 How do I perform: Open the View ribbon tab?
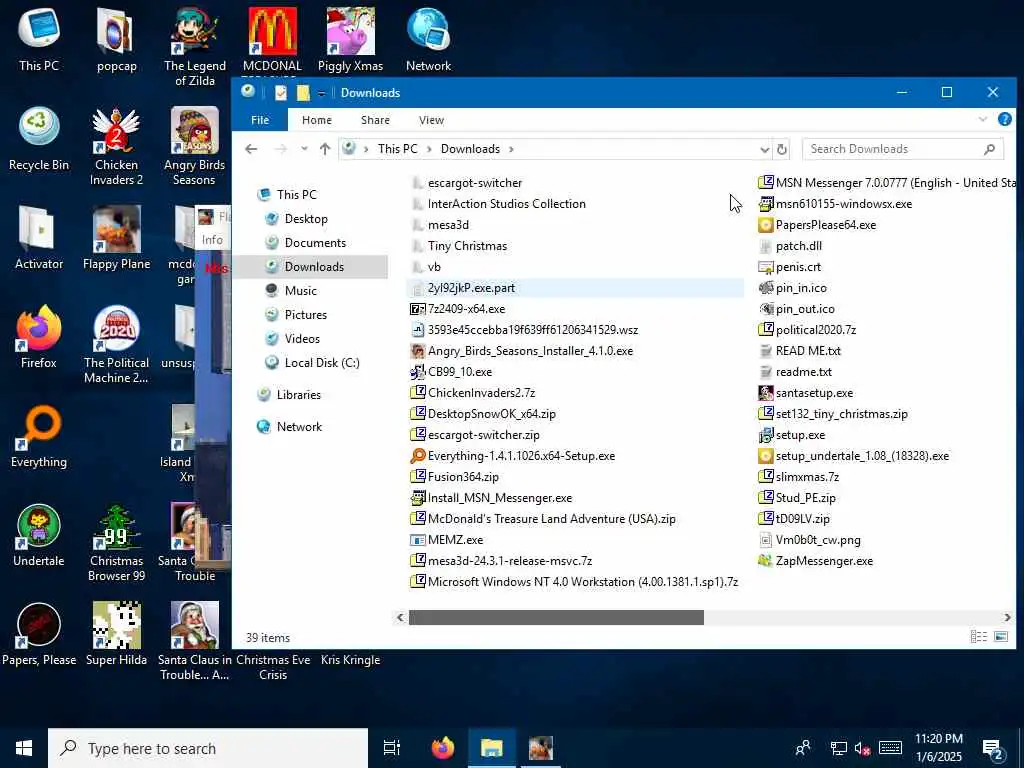pyautogui.click(x=431, y=120)
